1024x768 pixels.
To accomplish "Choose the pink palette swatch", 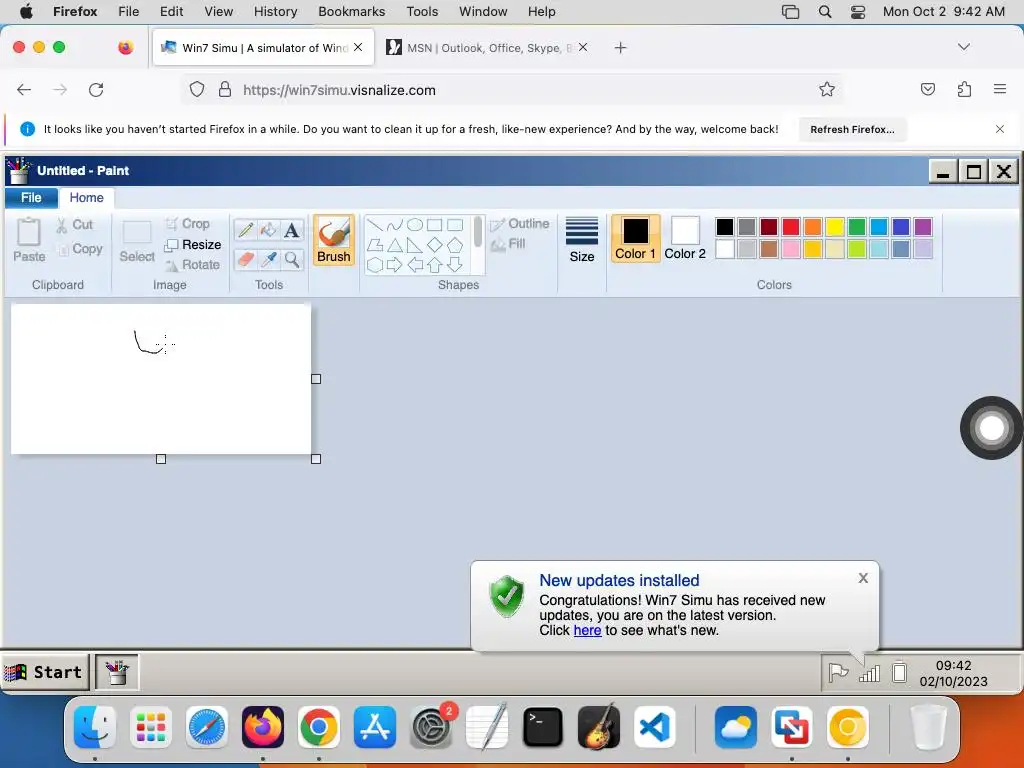I will (x=791, y=249).
